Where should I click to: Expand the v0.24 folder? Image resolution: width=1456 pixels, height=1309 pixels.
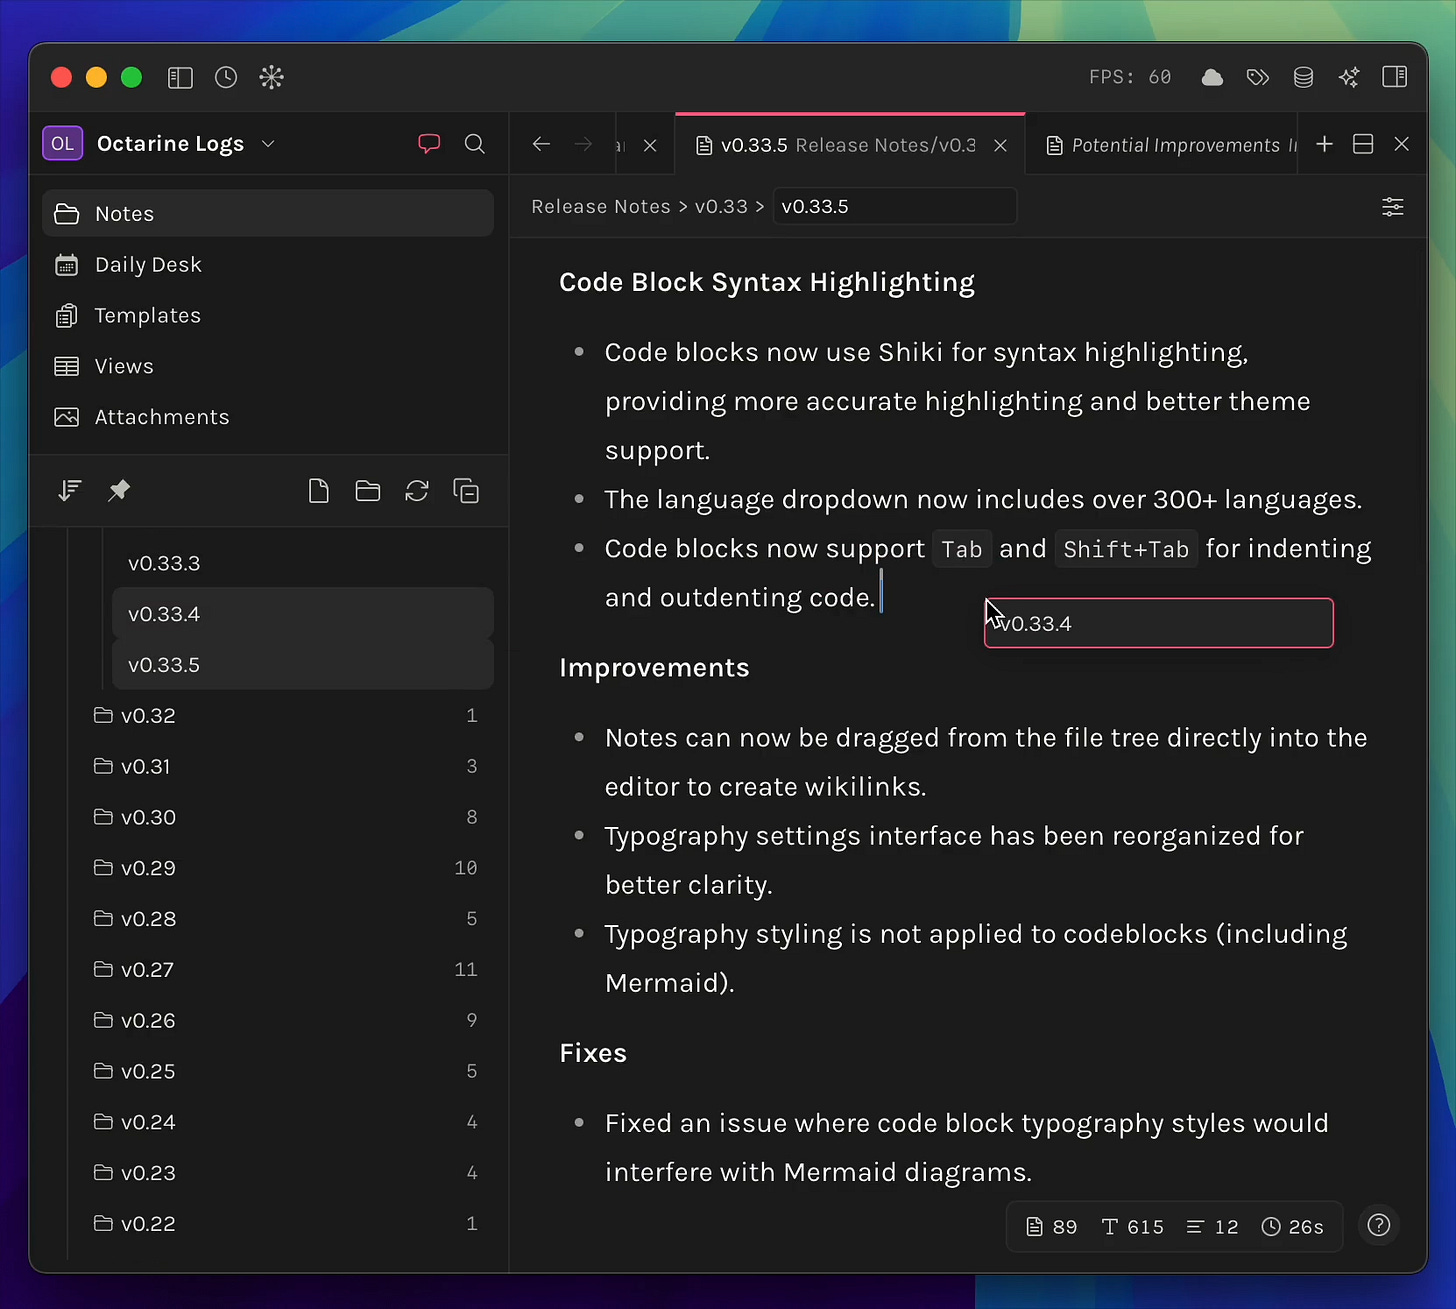click(x=286, y=1122)
